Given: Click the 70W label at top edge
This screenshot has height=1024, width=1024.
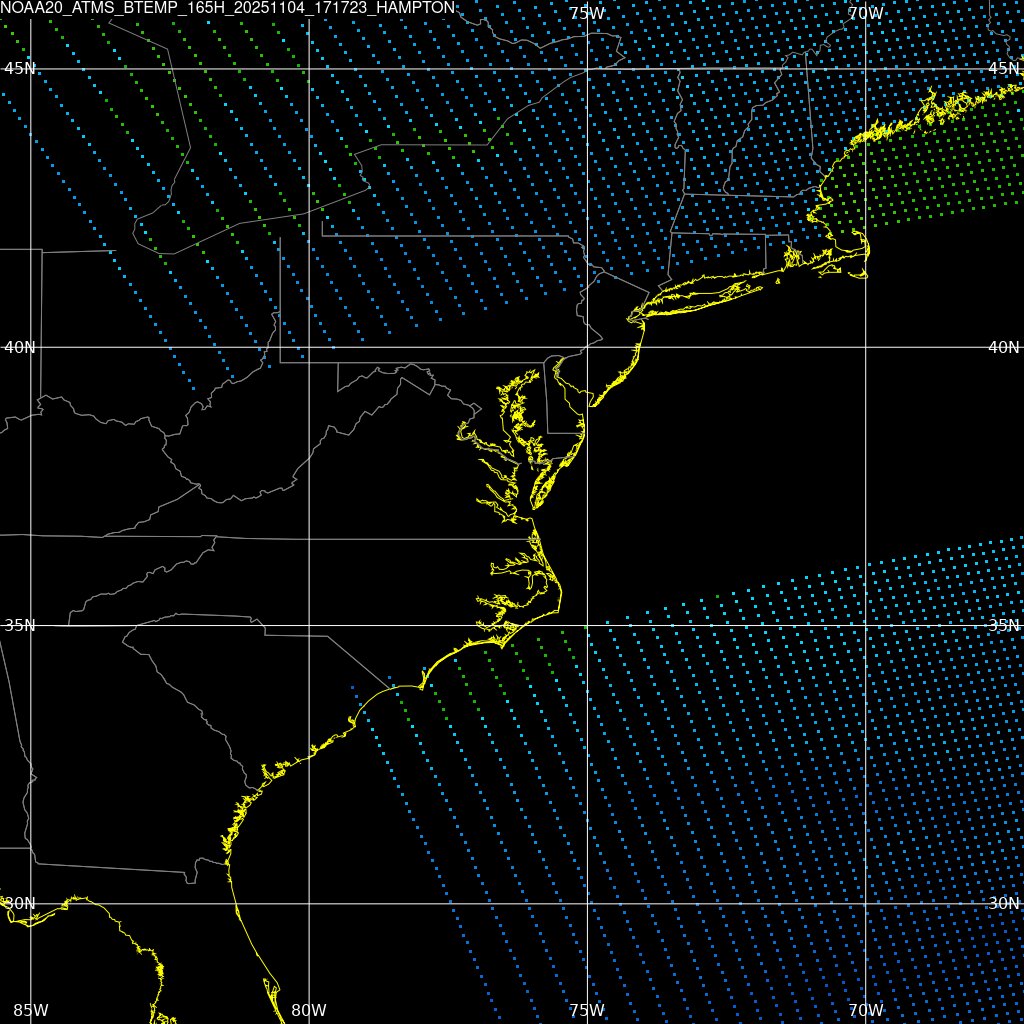Looking at the screenshot, I should pos(864,13).
